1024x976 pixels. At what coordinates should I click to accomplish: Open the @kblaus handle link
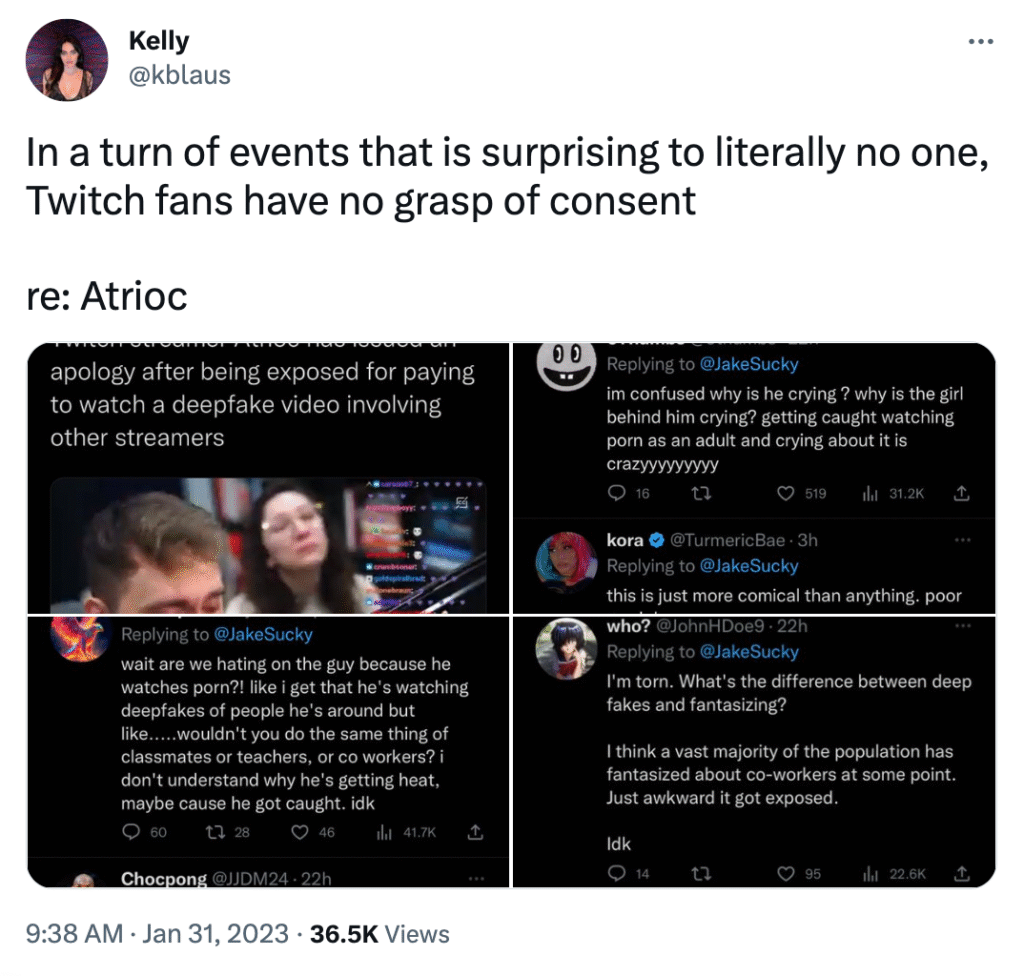point(180,75)
